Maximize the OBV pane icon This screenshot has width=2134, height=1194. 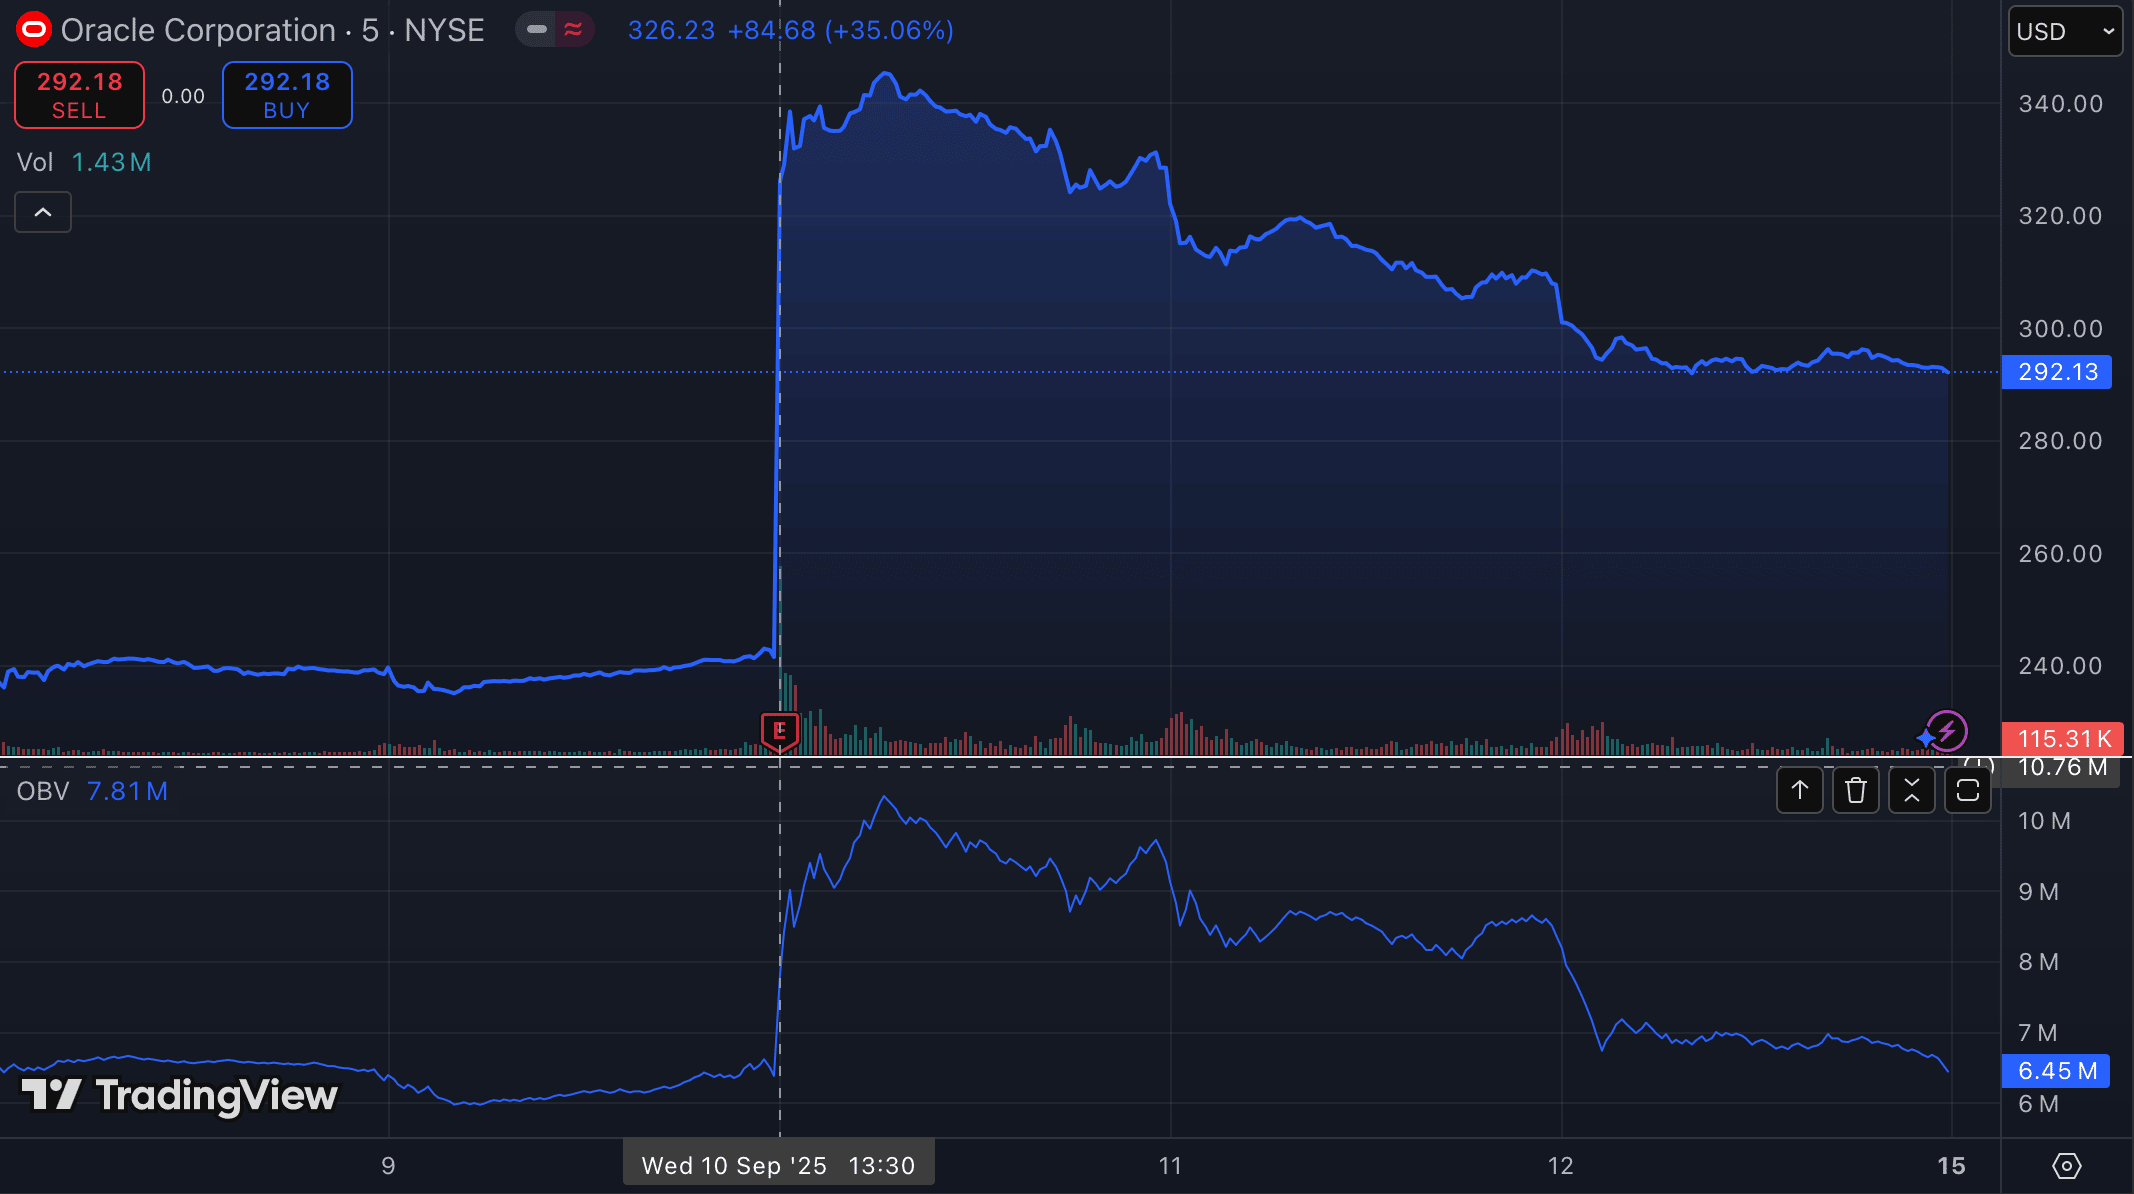coord(1968,790)
